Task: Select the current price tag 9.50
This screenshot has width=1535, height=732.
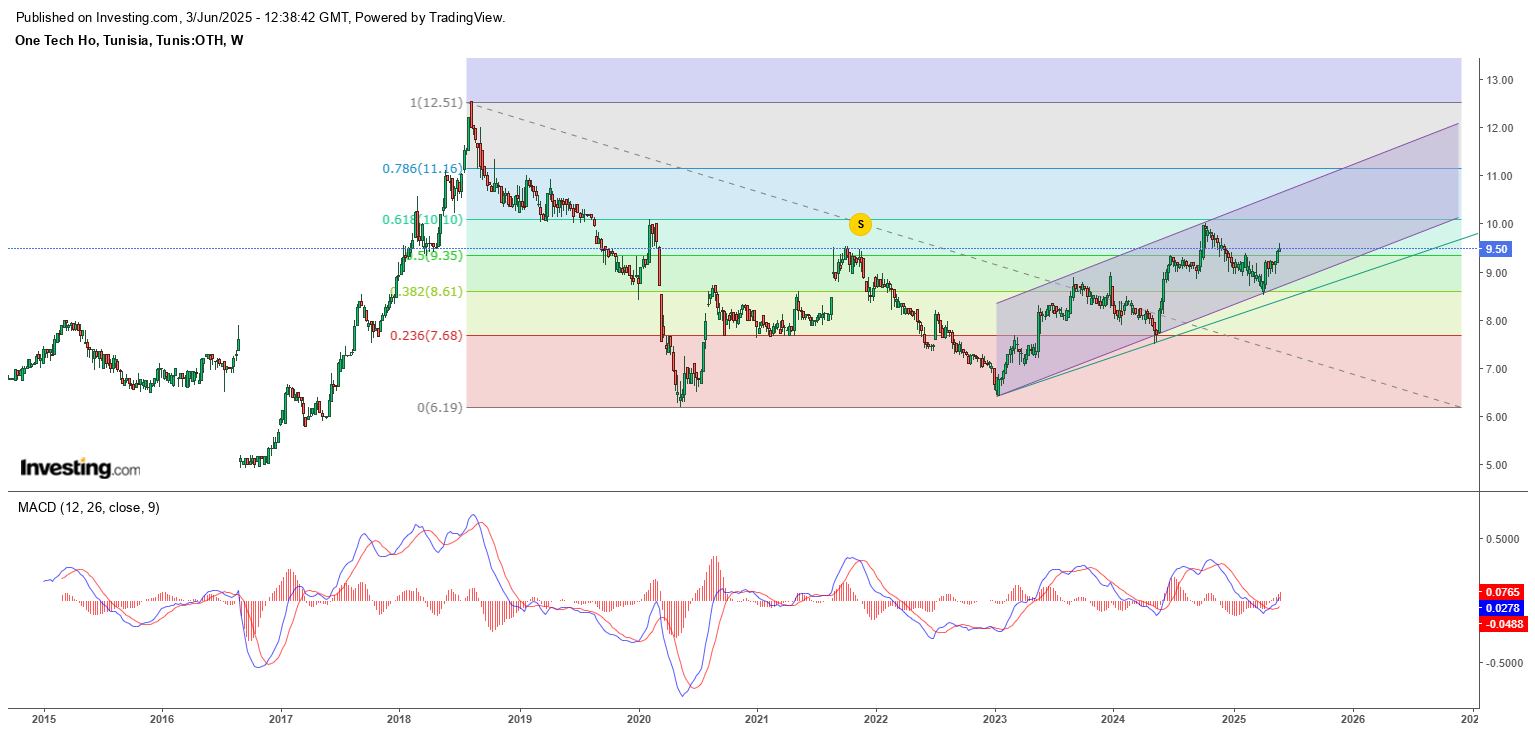Action: 1496,249
